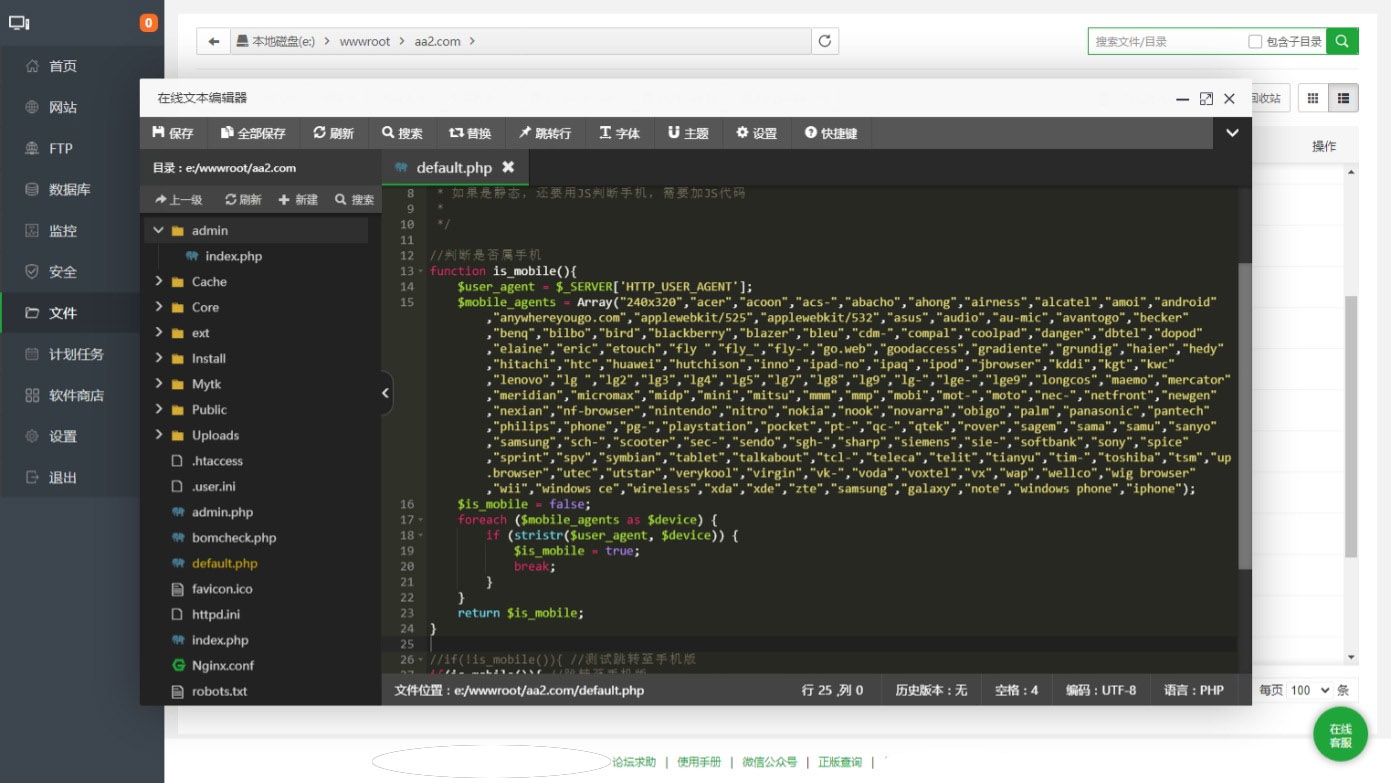This screenshot has height=783, width=1391.
Task: Toggle the include subdirectories checkbox
Action: point(1255,42)
